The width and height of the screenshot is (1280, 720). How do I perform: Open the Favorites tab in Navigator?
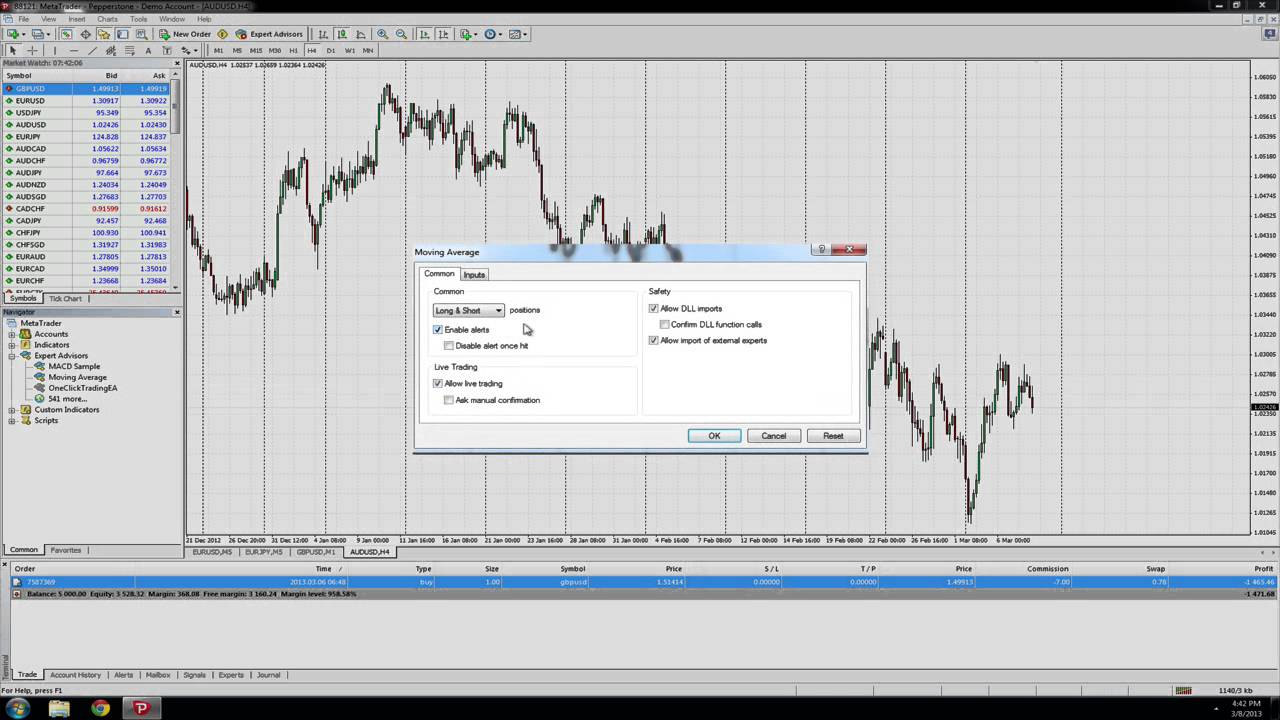(x=66, y=550)
